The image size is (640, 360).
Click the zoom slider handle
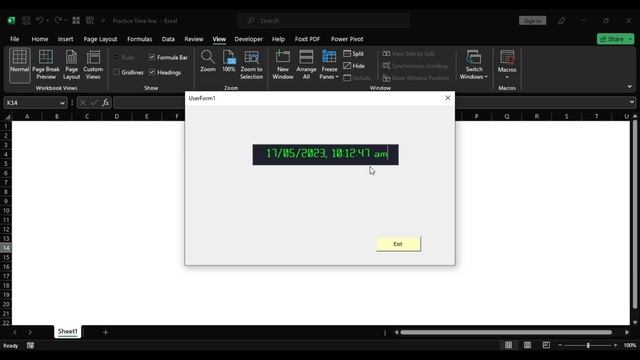[588, 345]
